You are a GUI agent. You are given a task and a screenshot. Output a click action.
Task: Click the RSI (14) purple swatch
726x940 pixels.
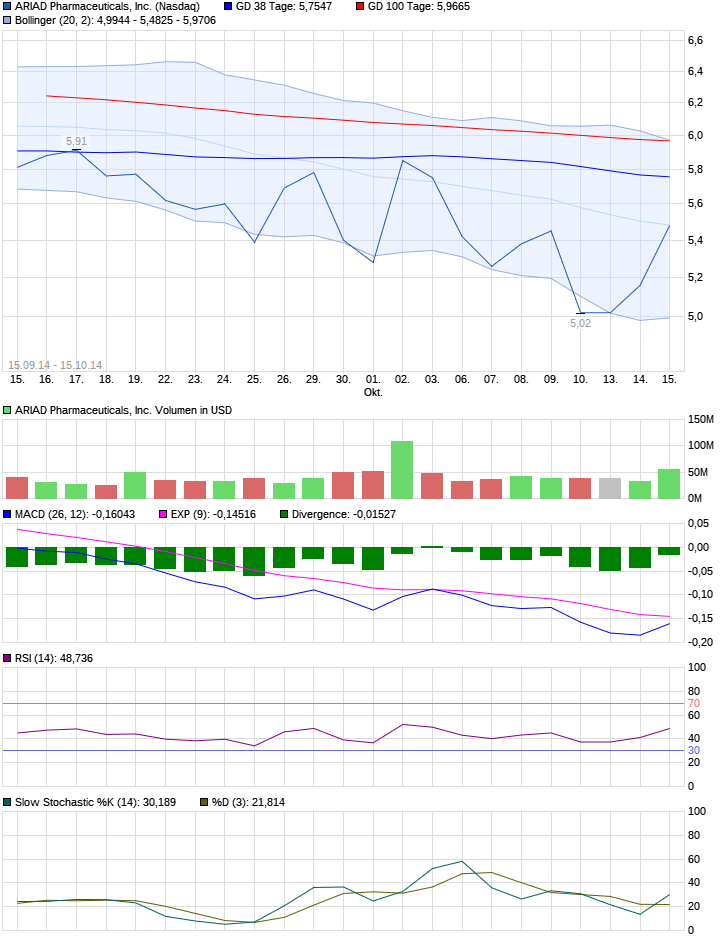tap(7, 658)
